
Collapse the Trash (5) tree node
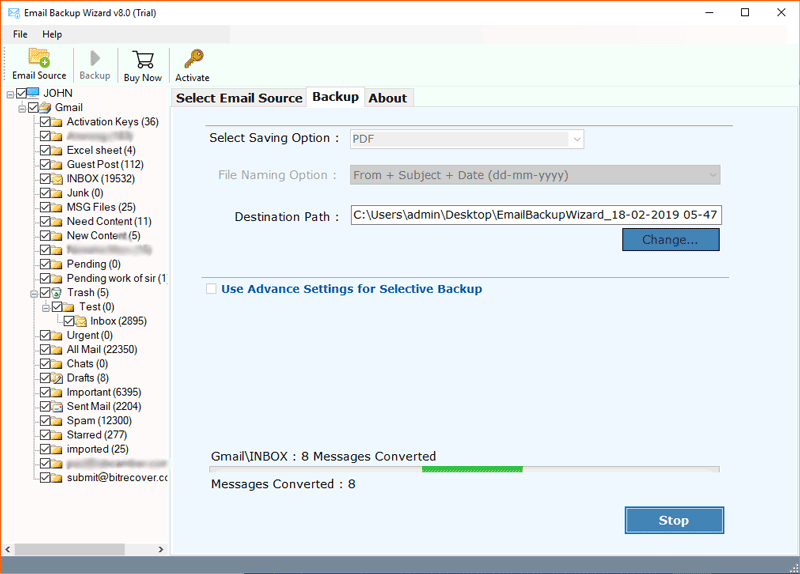(x=34, y=294)
